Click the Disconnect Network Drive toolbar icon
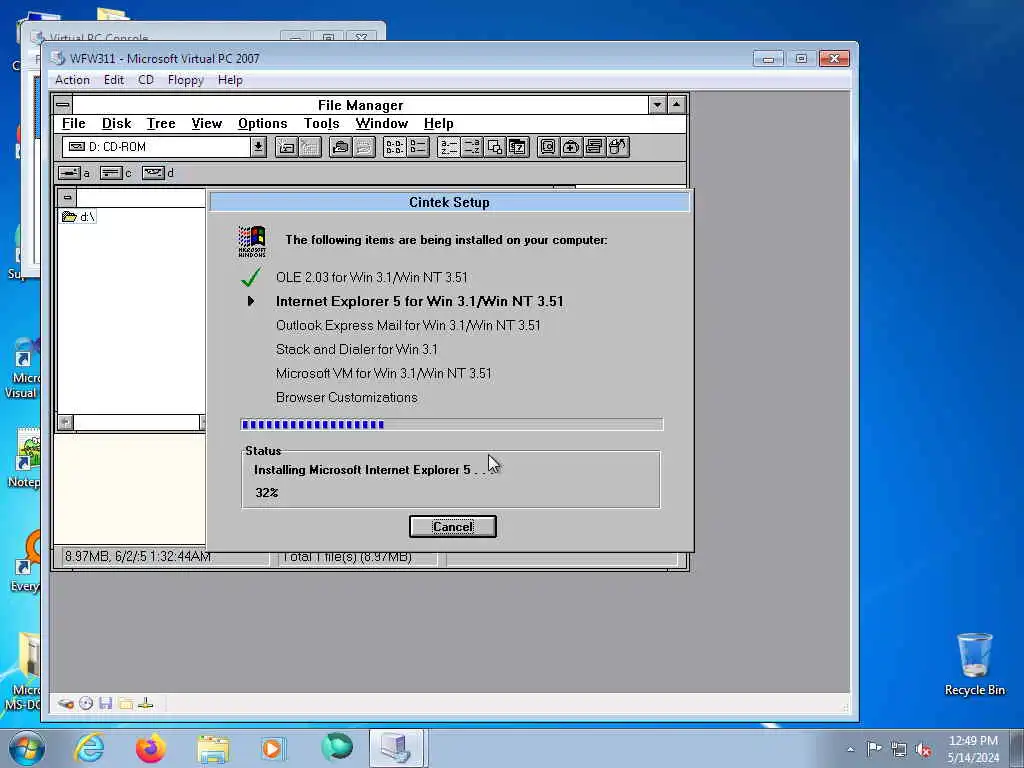The width and height of the screenshot is (1024, 768). point(310,147)
